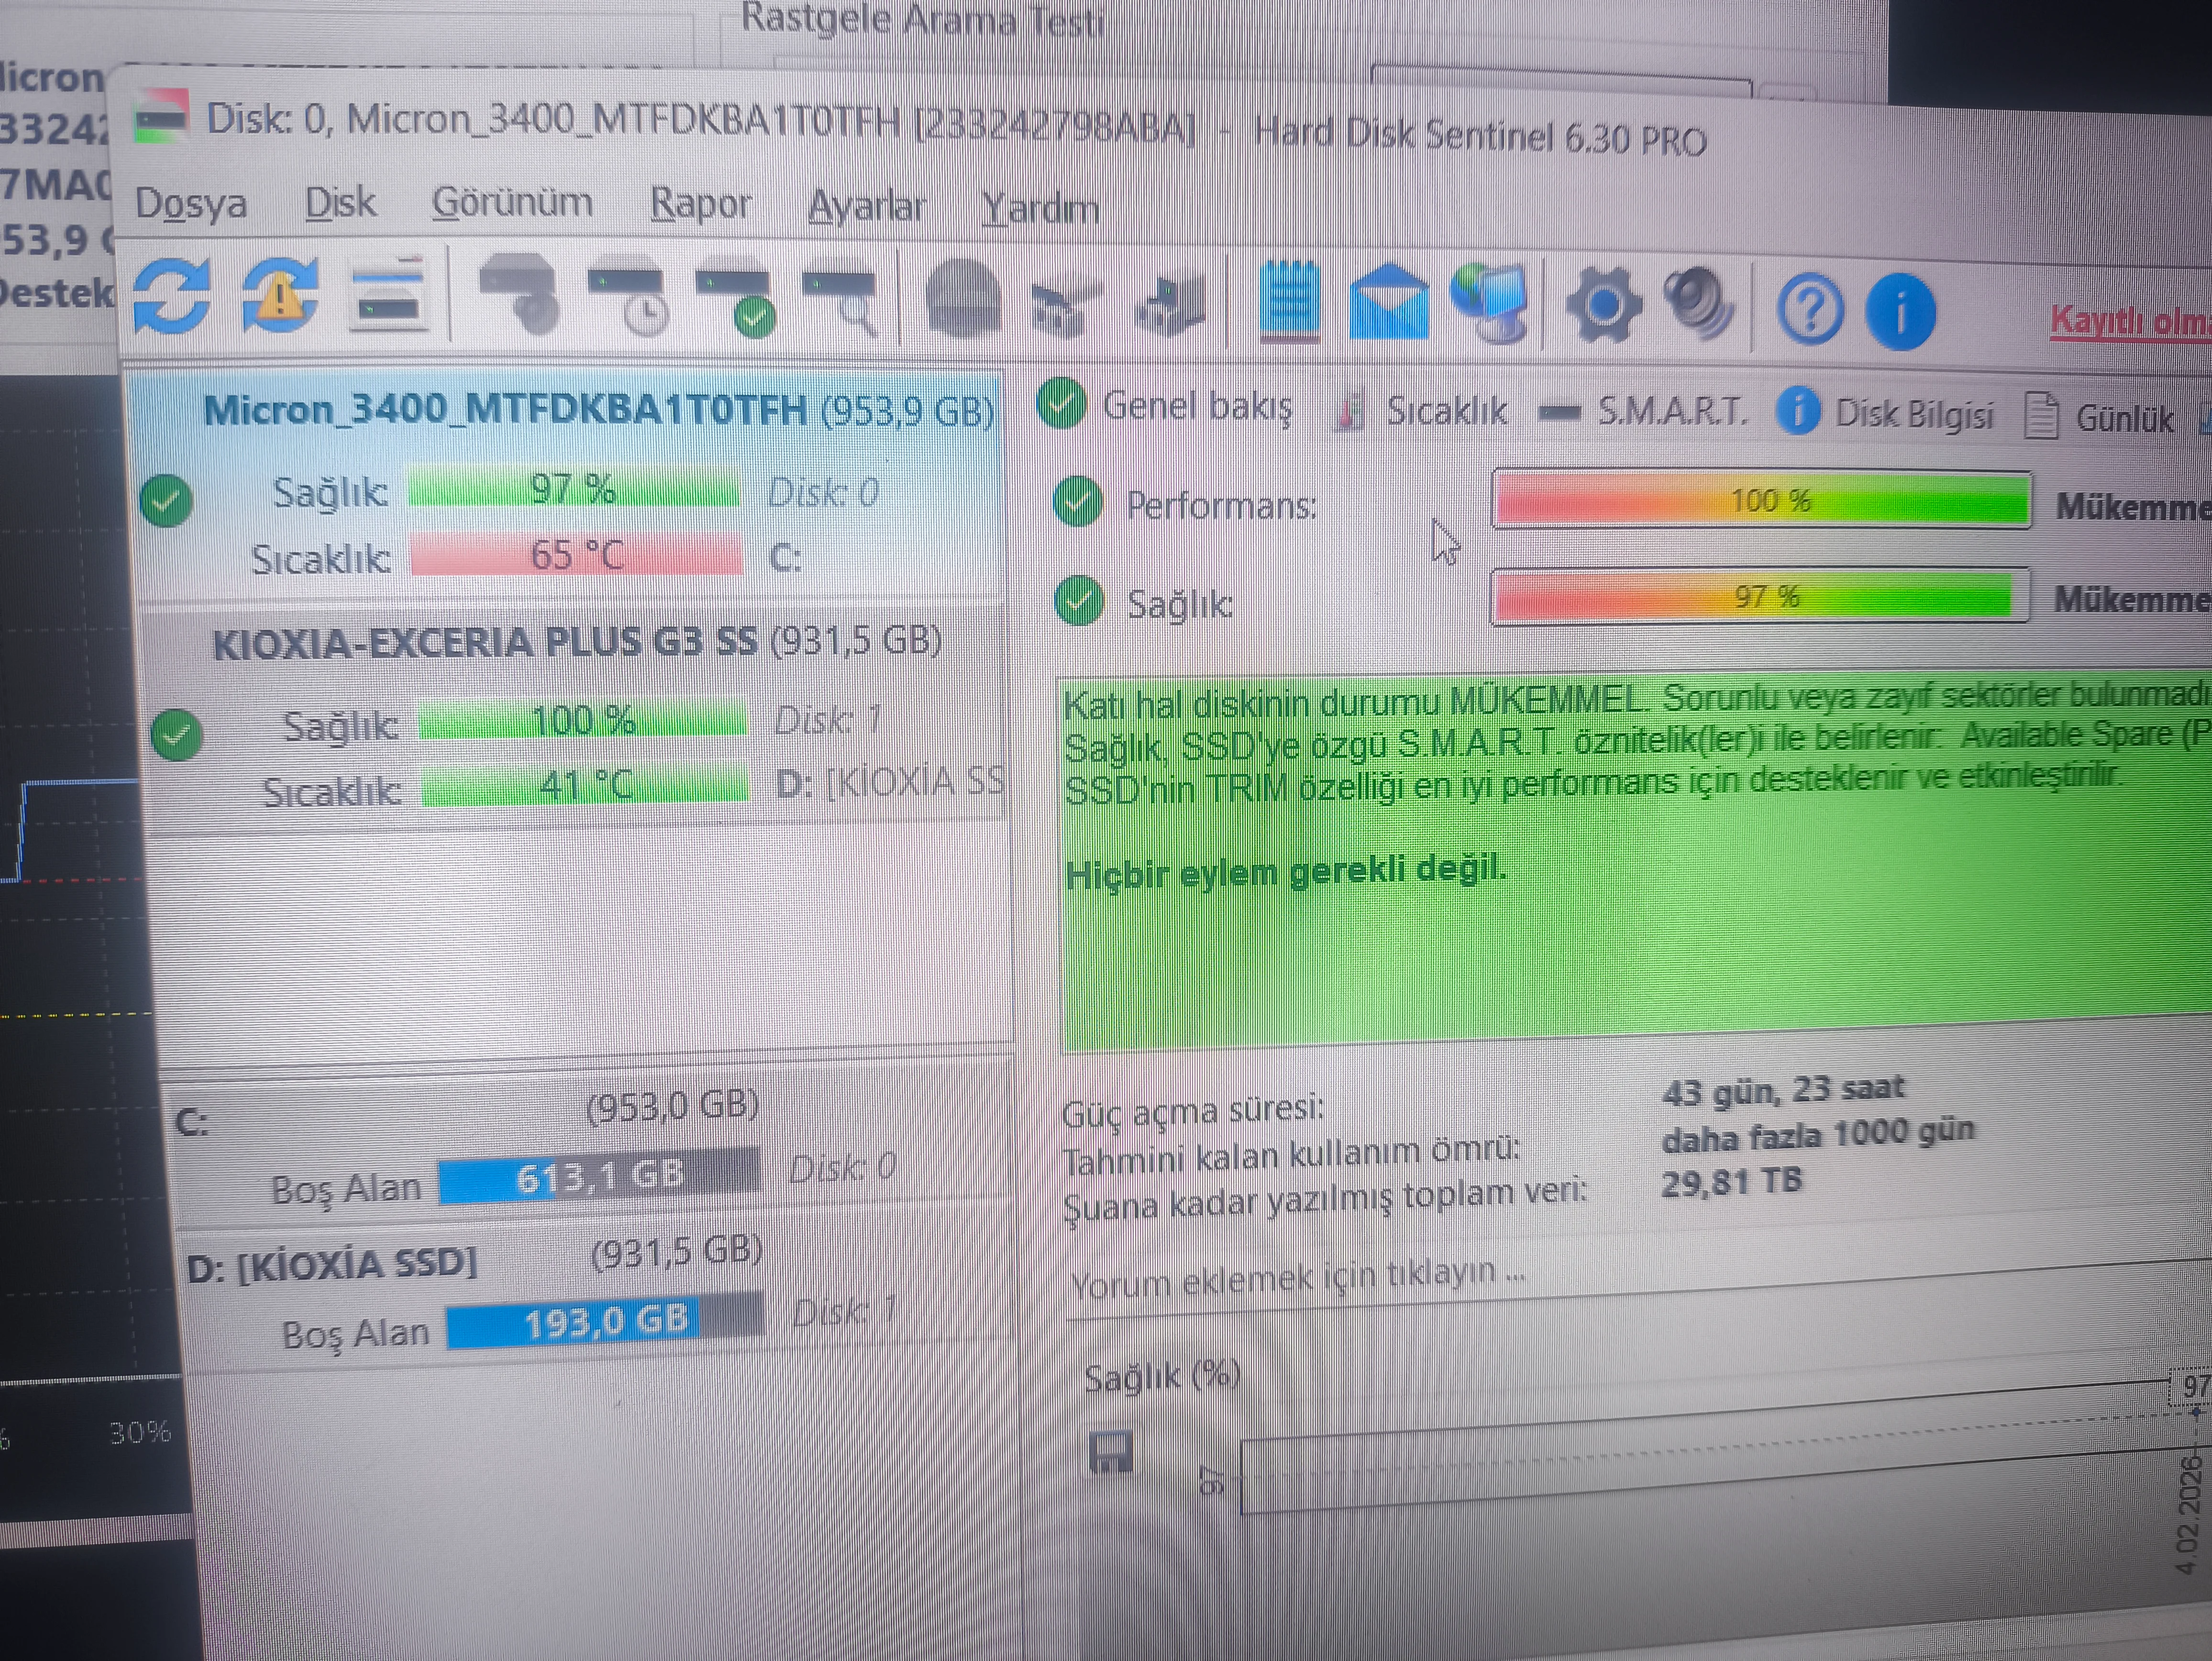Click the refresh with warning triangle icon

(x=280, y=296)
